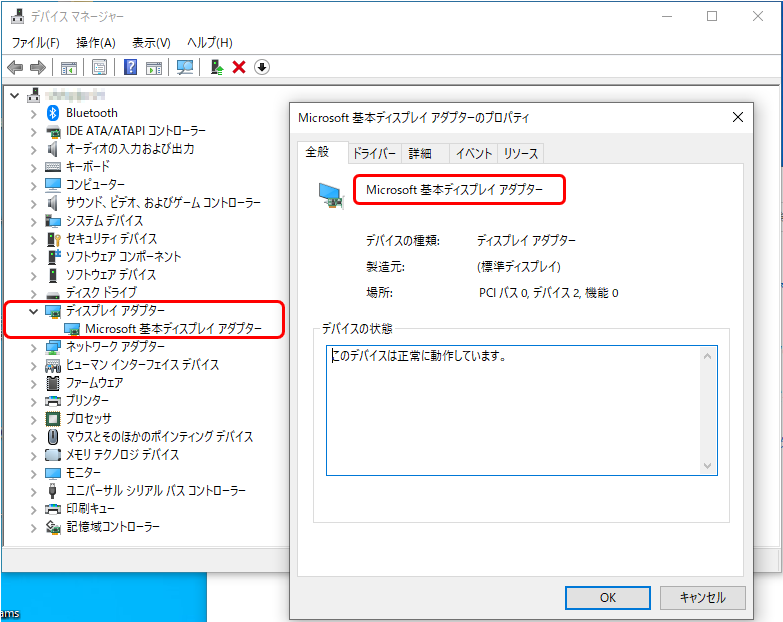Scan for hardware changes icon
Viewport: 783px width, 622px height.
click(x=185, y=67)
